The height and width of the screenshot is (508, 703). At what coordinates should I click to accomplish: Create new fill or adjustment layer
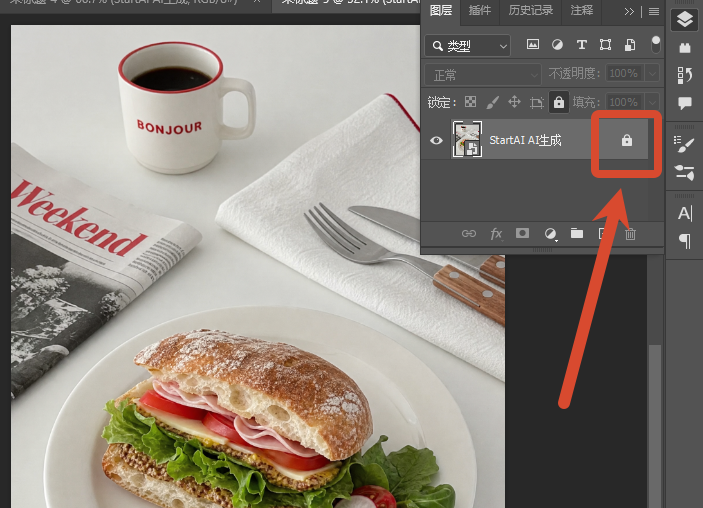551,234
